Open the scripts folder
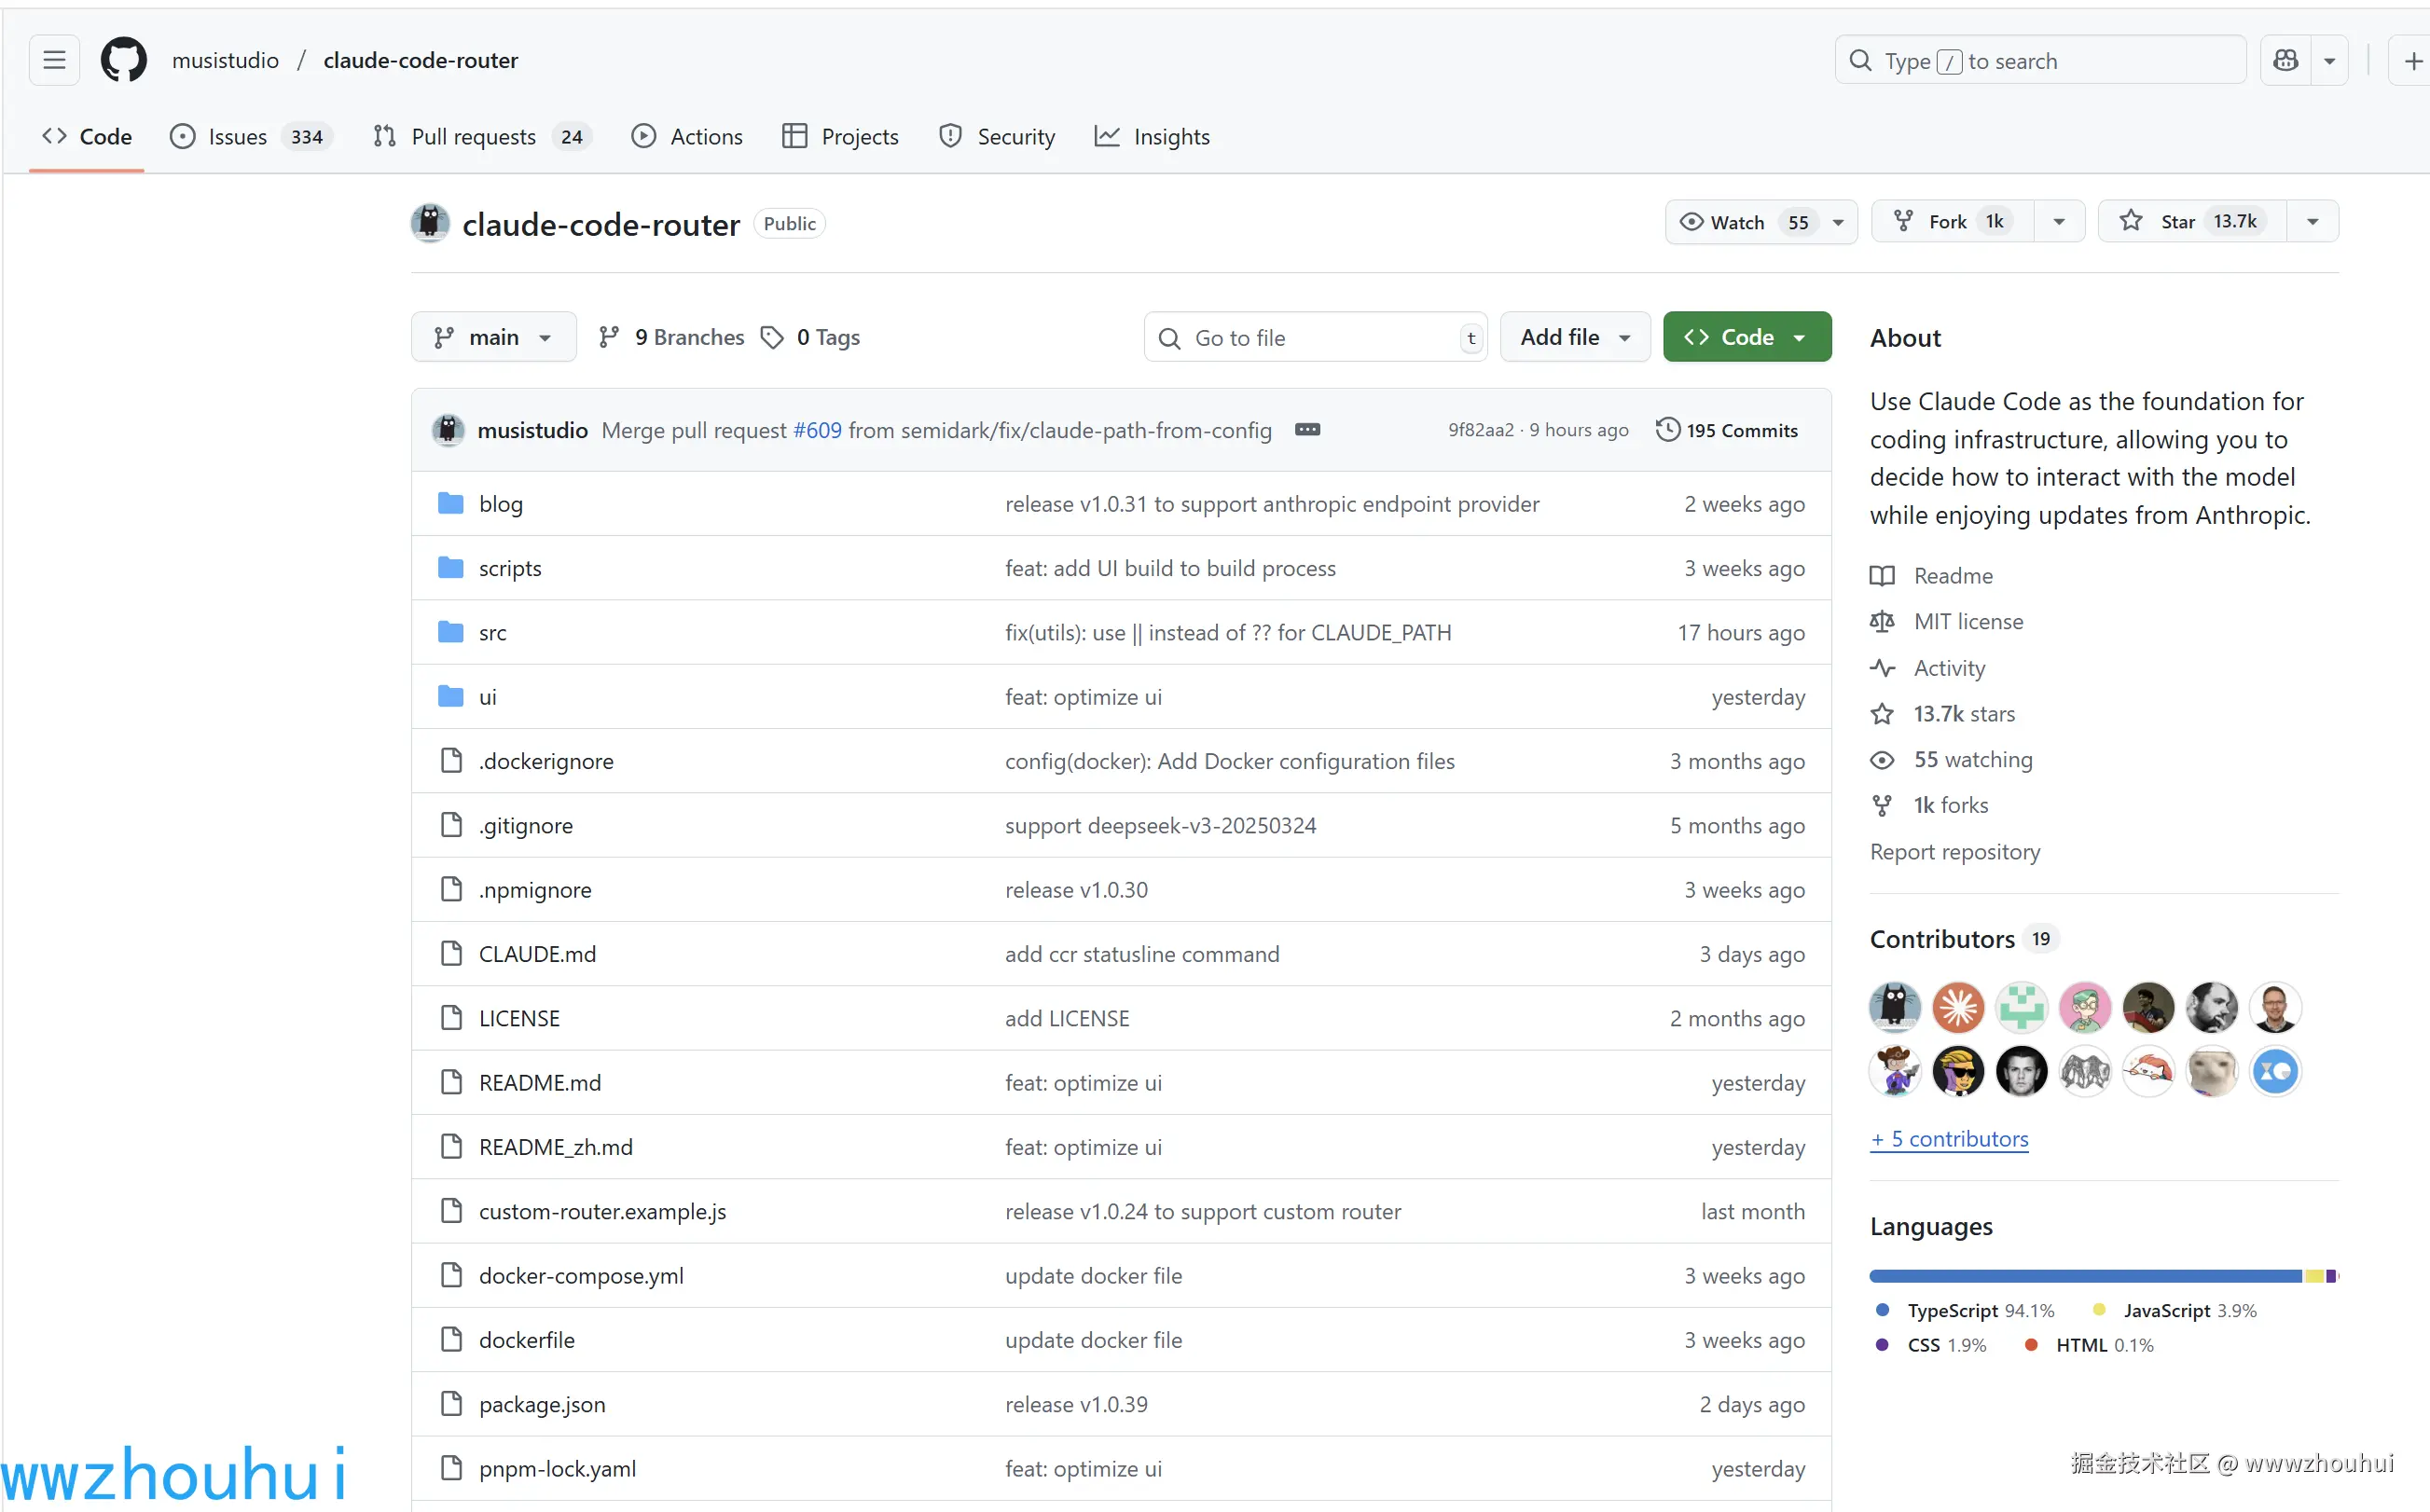Screen dimensions: 2430x1512 (x=510, y=569)
